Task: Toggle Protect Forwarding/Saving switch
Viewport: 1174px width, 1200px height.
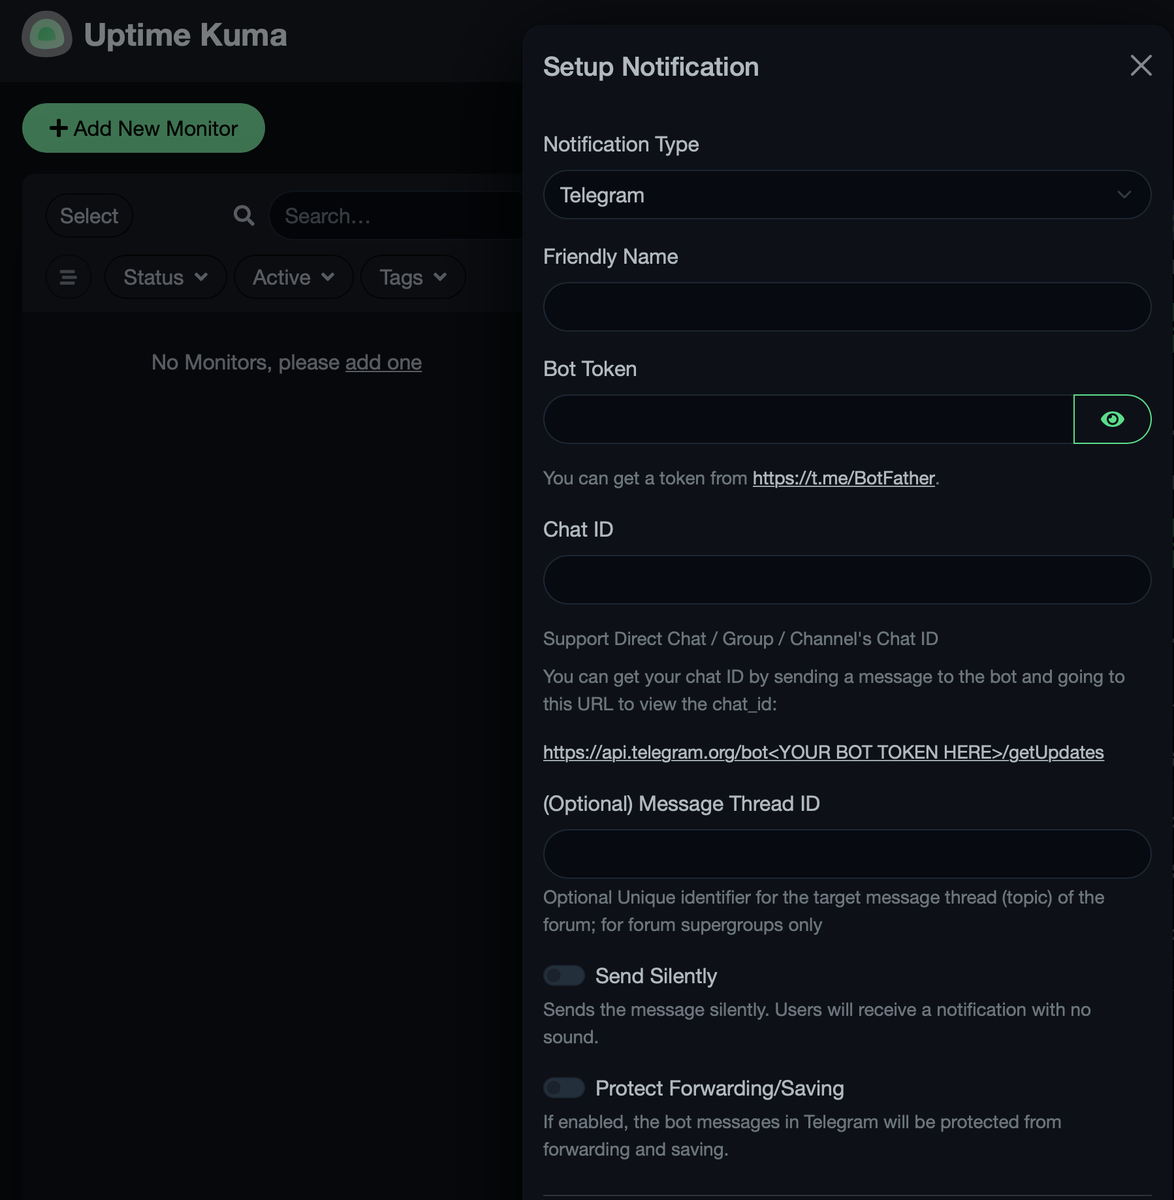Action: [x=564, y=1088]
